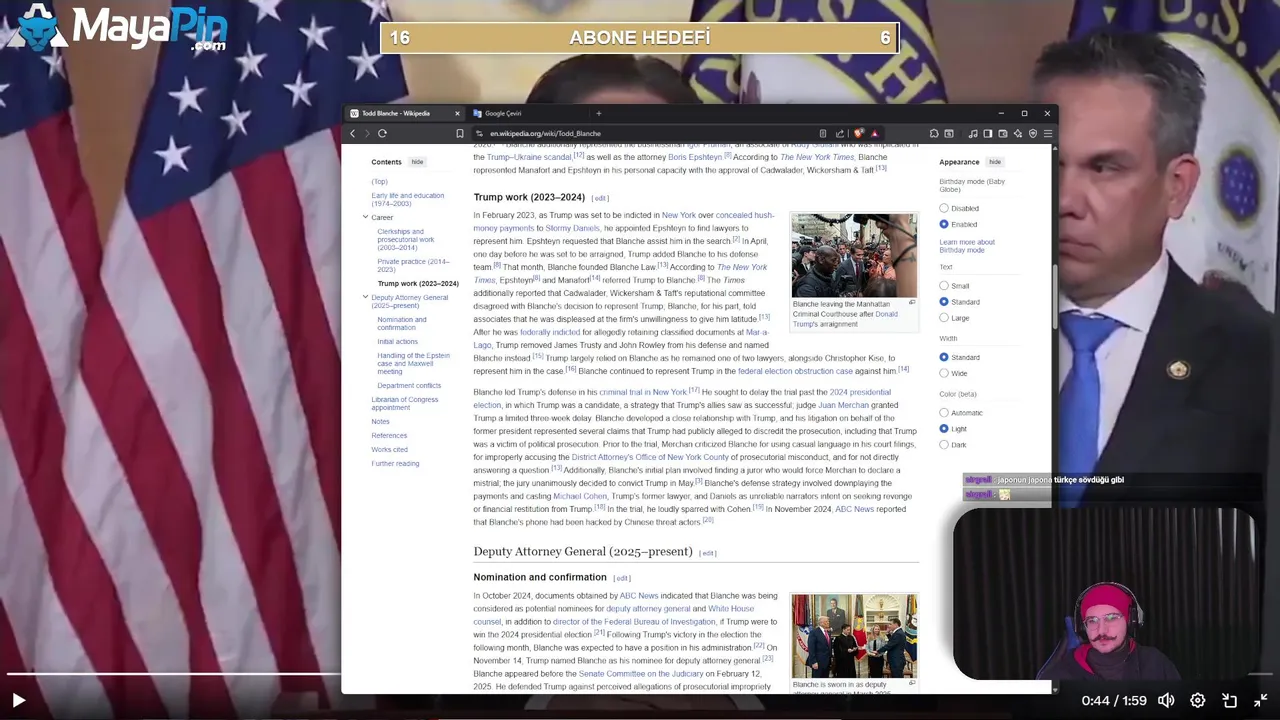This screenshot has width=1280, height=720.
Task: Open the Leo AI sparkle icon
Action: (x=1018, y=133)
